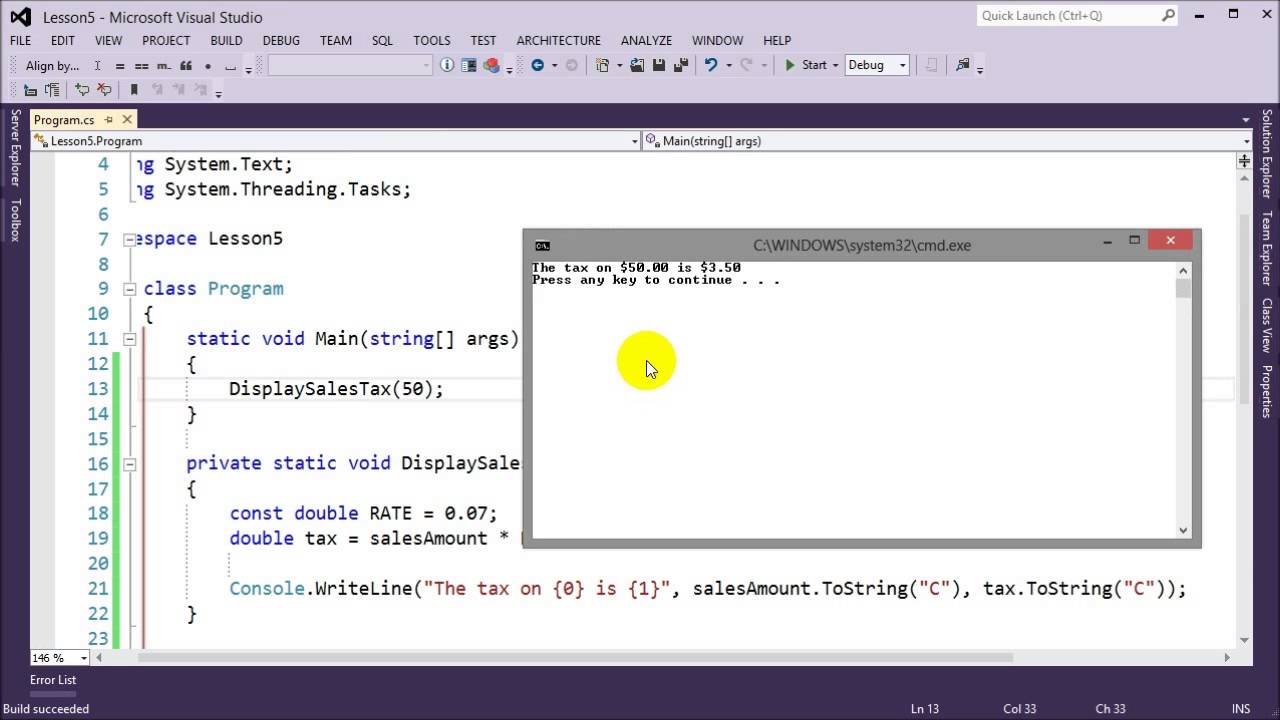1280x720 pixels.
Task: Open the HELP menu
Action: (x=777, y=40)
